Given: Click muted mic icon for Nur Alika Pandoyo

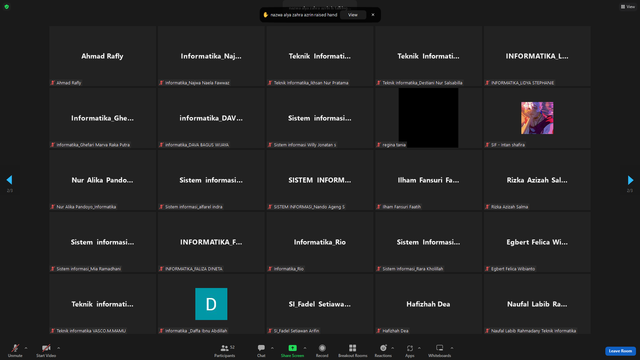Looking at the screenshot, I should pos(53,207).
